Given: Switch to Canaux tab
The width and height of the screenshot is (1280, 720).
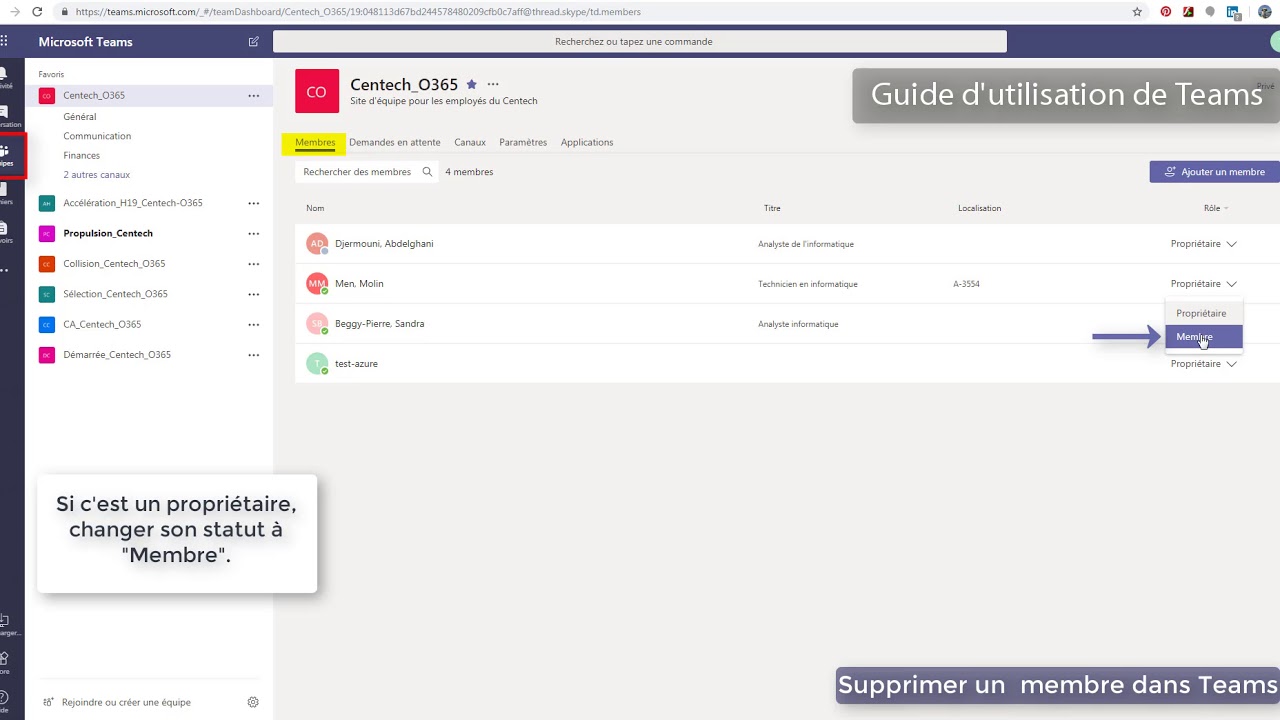Looking at the screenshot, I should tap(470, 142).
